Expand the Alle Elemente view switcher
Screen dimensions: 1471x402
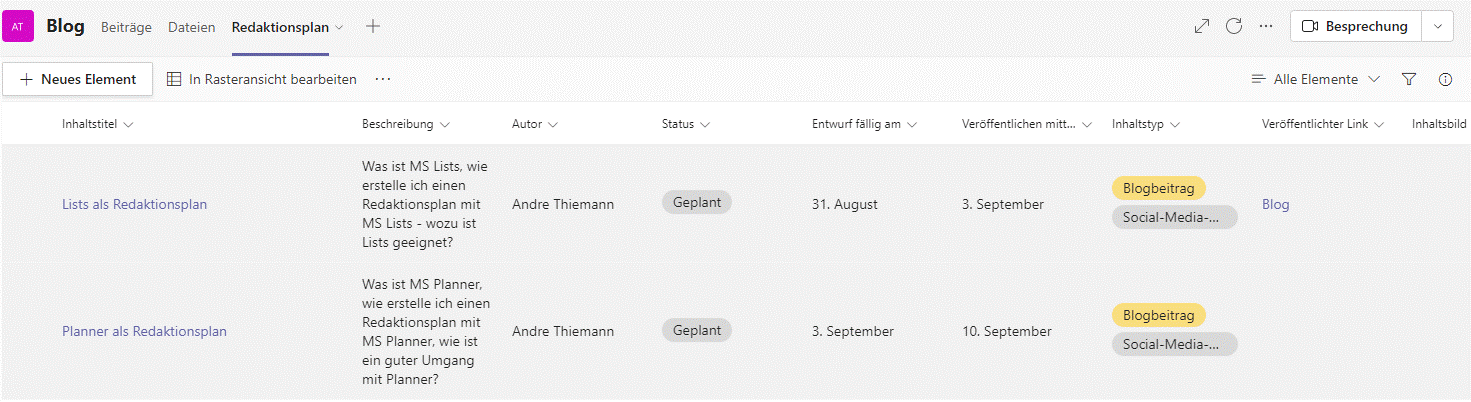[x=1316, y=79]
